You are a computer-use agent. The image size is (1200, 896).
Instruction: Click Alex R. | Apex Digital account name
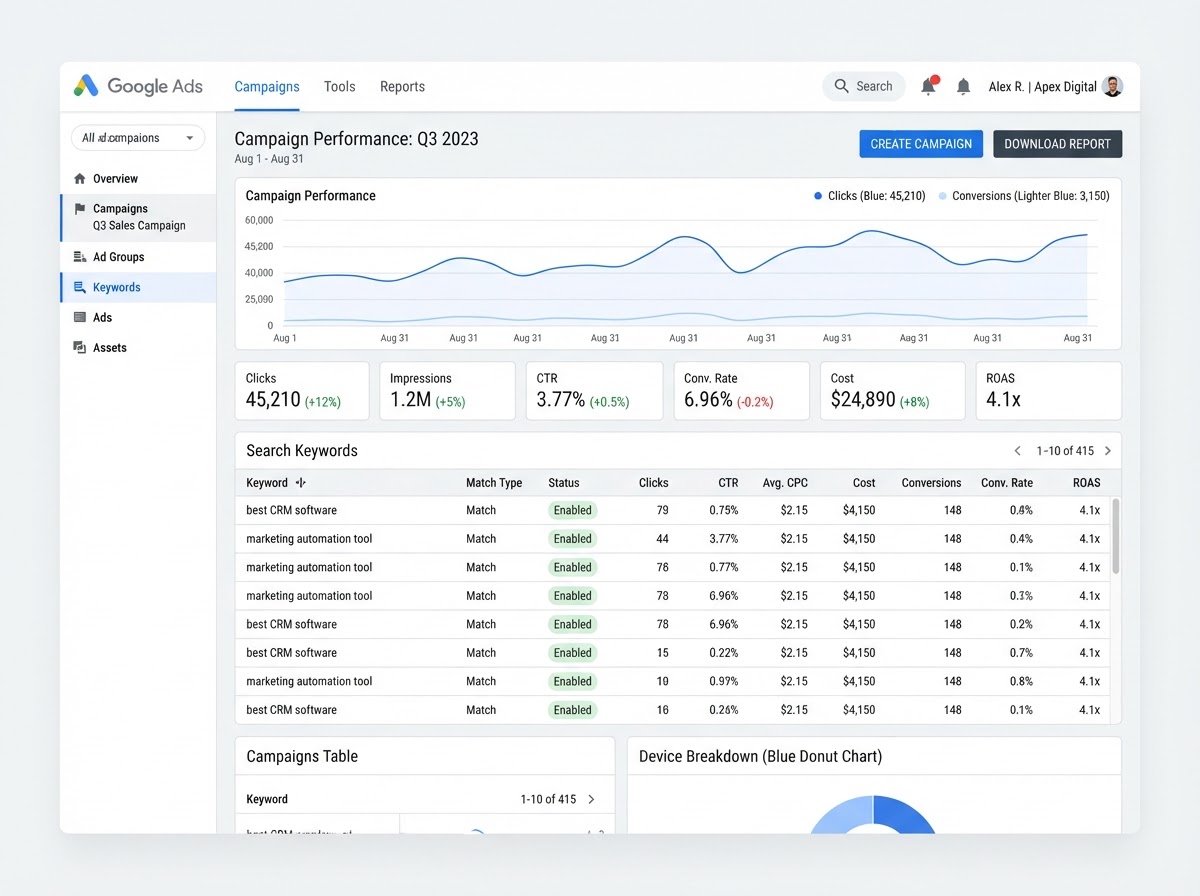[1043, 87]
